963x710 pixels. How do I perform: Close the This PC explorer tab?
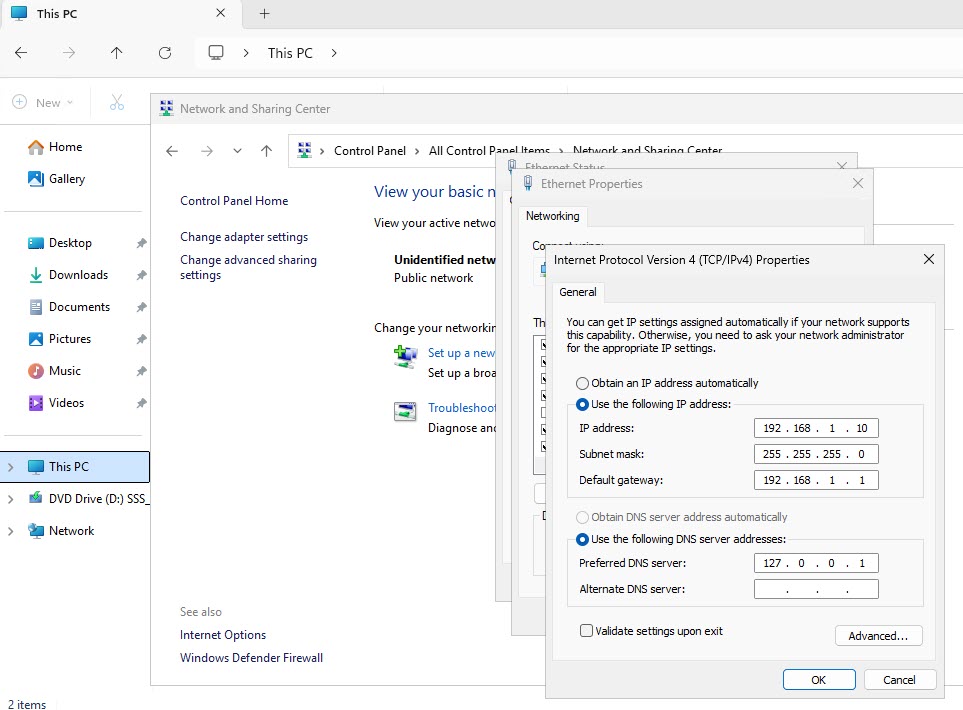[220, 13]
